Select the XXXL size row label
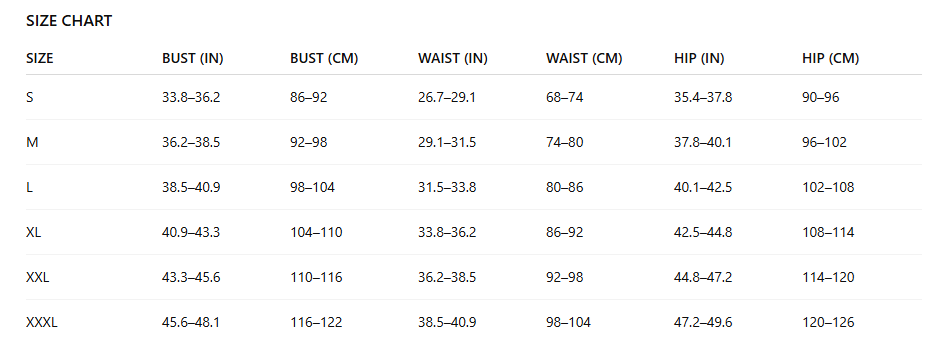Image resolution: width=933 pixels, height=360 pixels. (42, 323)
